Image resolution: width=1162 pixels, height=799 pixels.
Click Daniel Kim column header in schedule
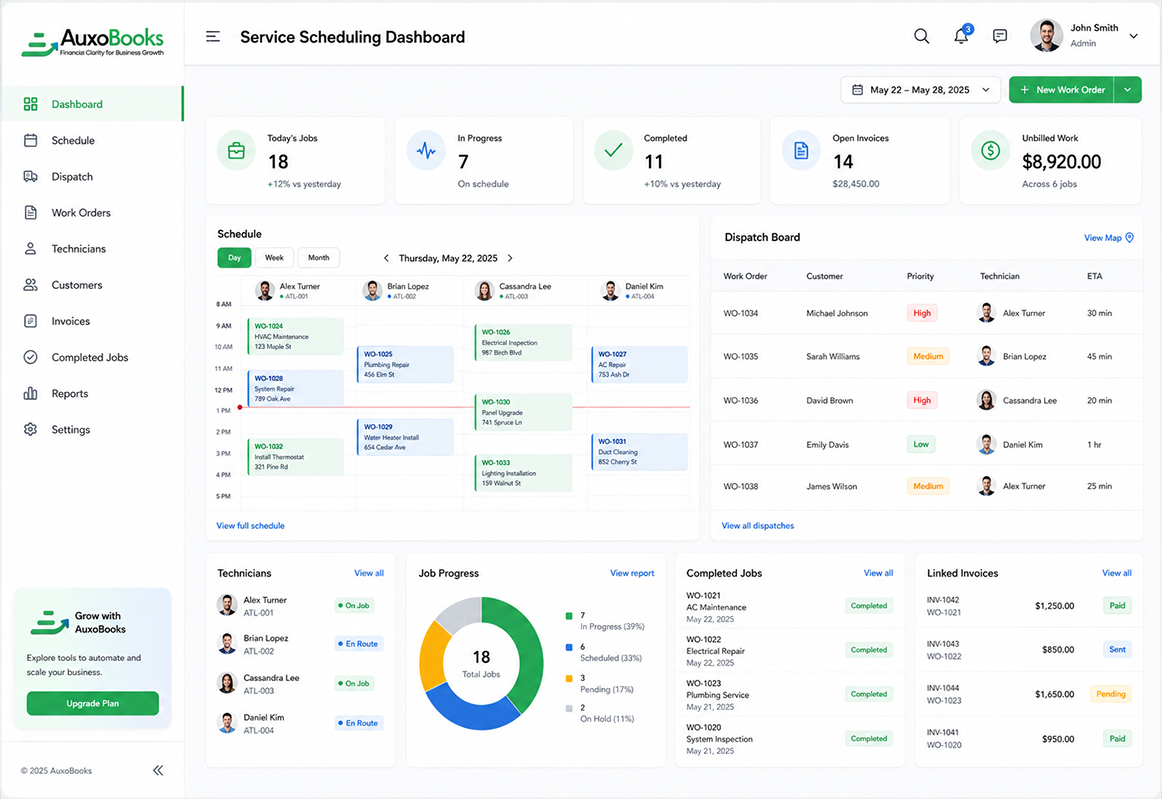coord(637,290)
